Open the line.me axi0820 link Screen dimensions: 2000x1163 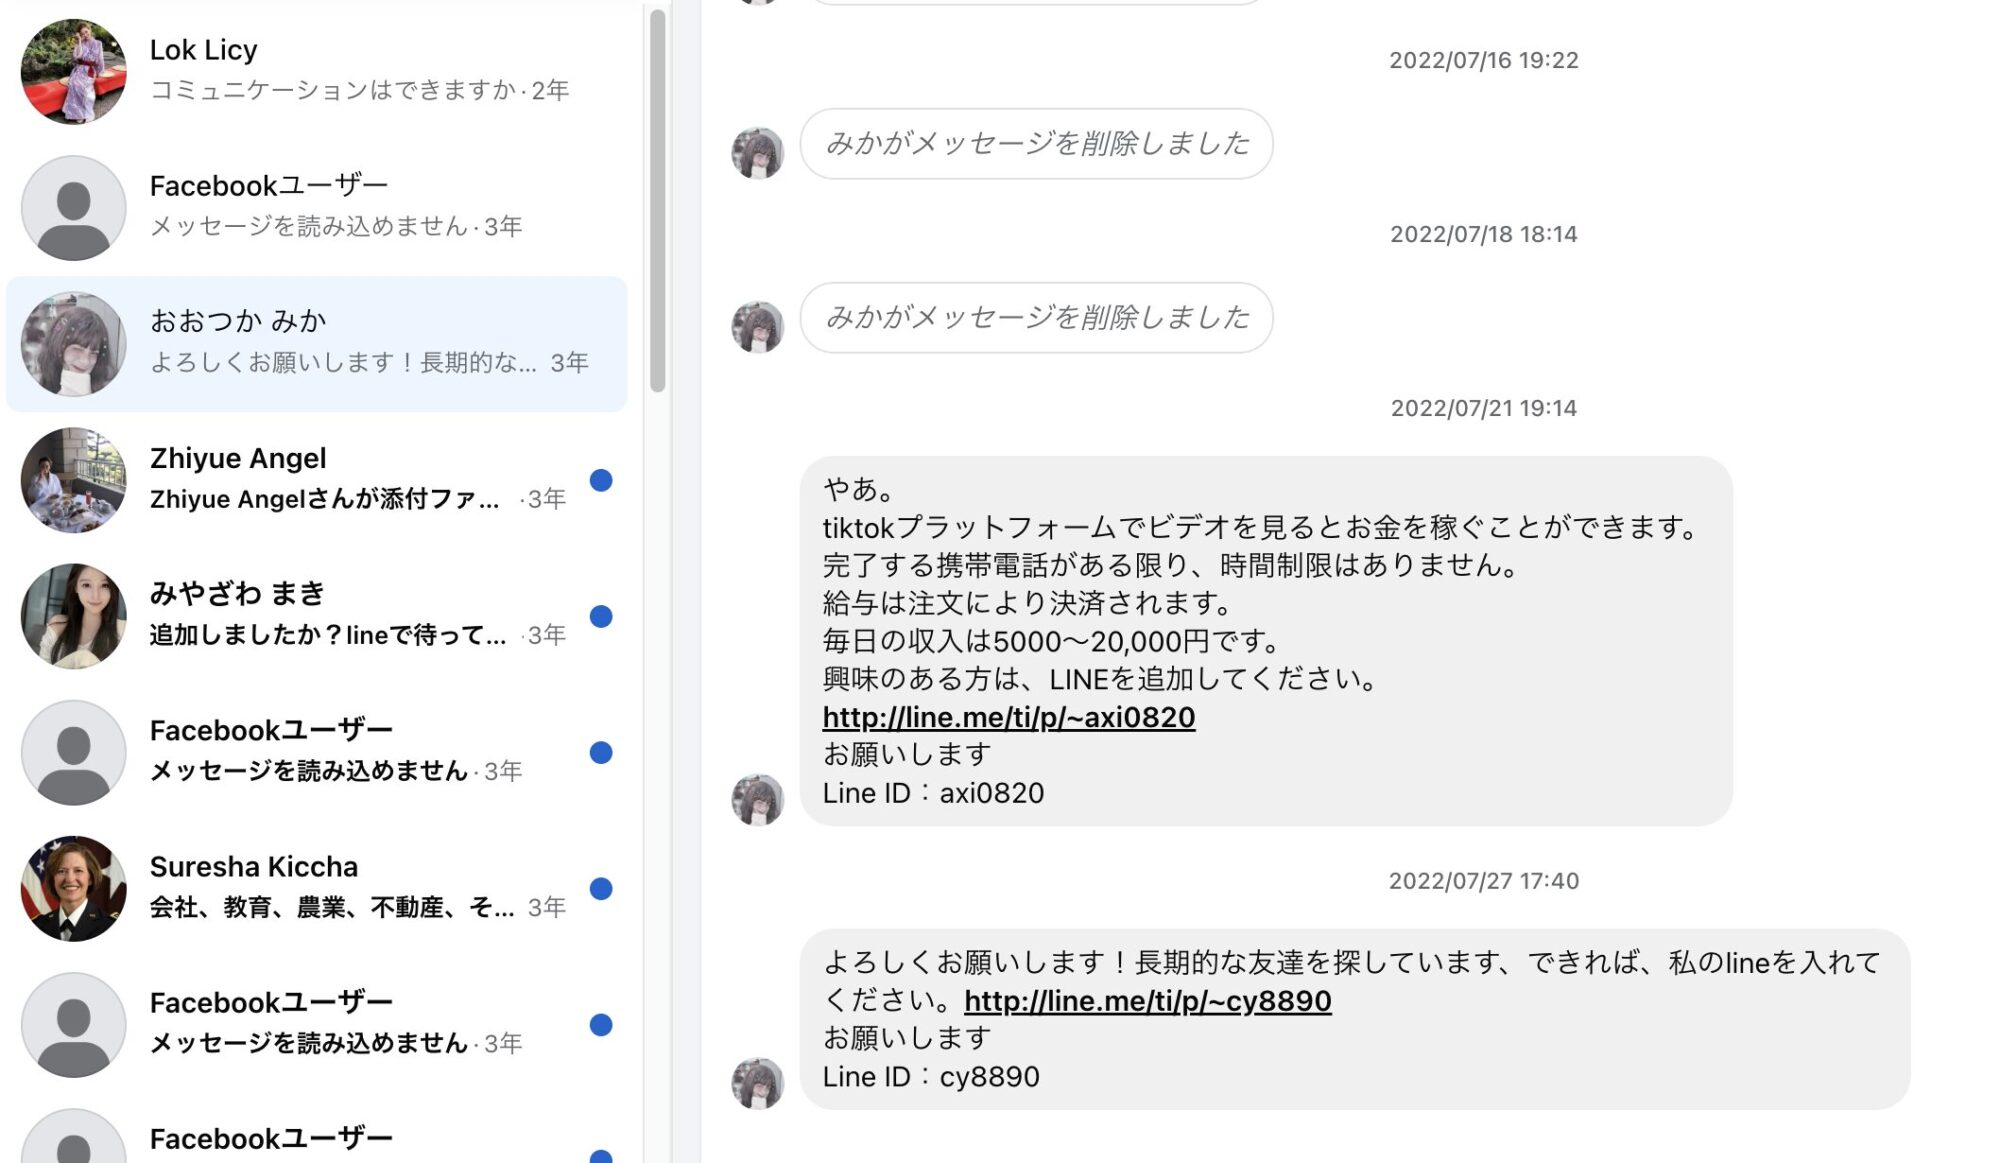click(x=1008, y=717)
